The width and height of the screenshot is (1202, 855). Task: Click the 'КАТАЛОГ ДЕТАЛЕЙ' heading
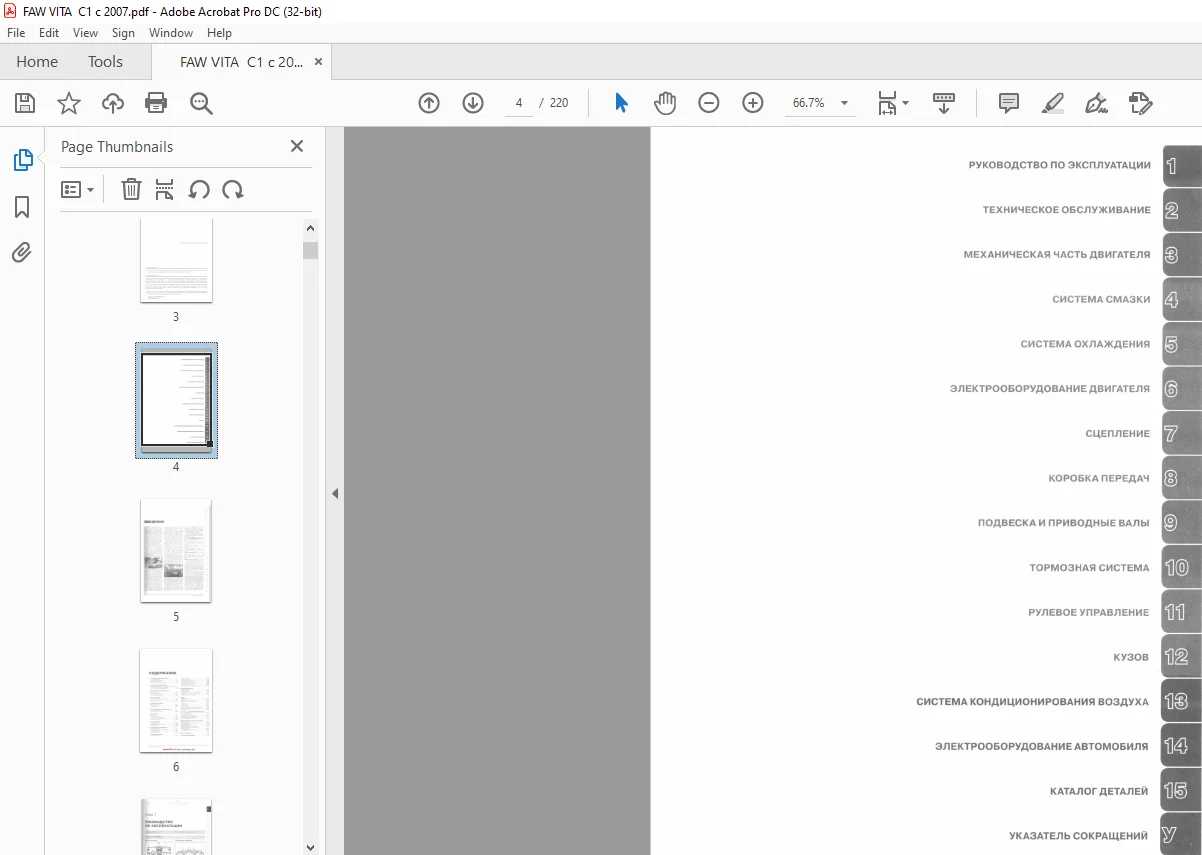[1099, 791]
